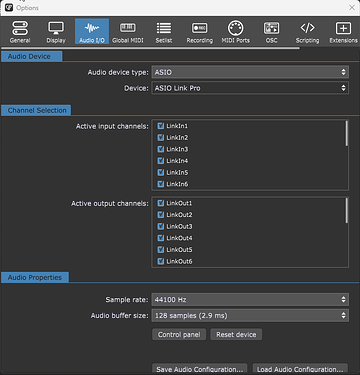360x375 pixels.
Task: Uncheck the LinkOut2 output channel
Action: click(x=161, y=215)
